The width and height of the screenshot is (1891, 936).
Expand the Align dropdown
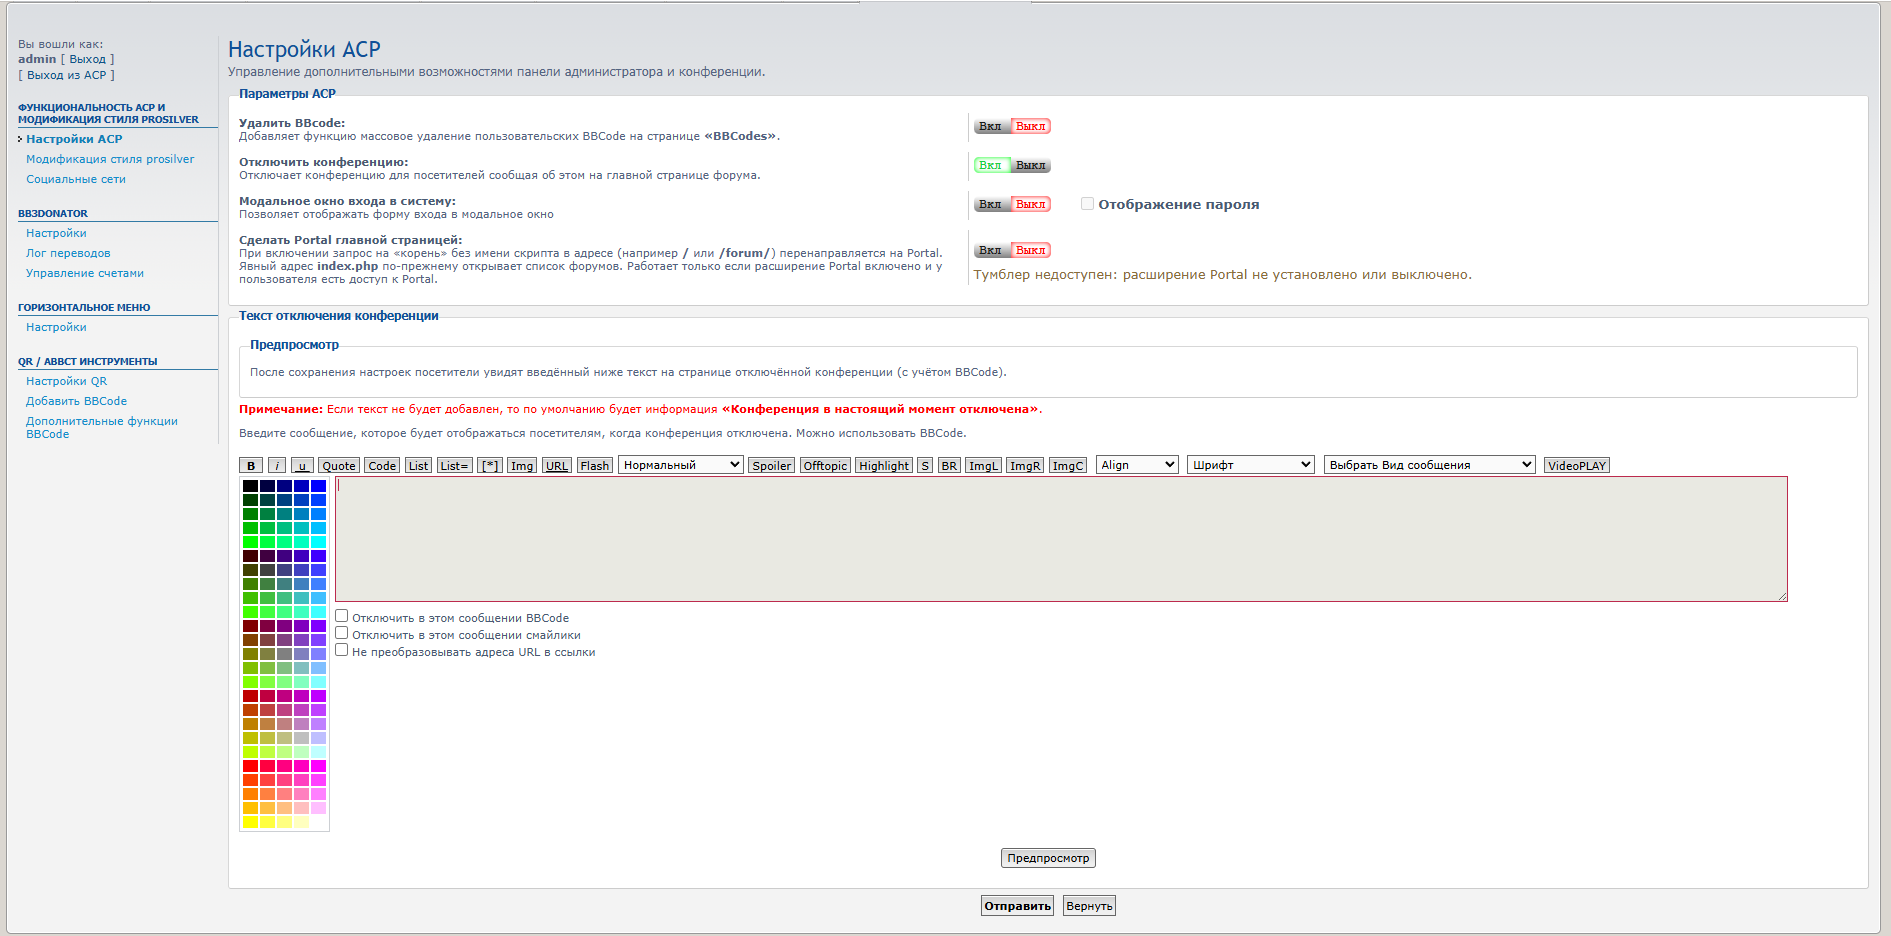click(x=1137, y=465)
